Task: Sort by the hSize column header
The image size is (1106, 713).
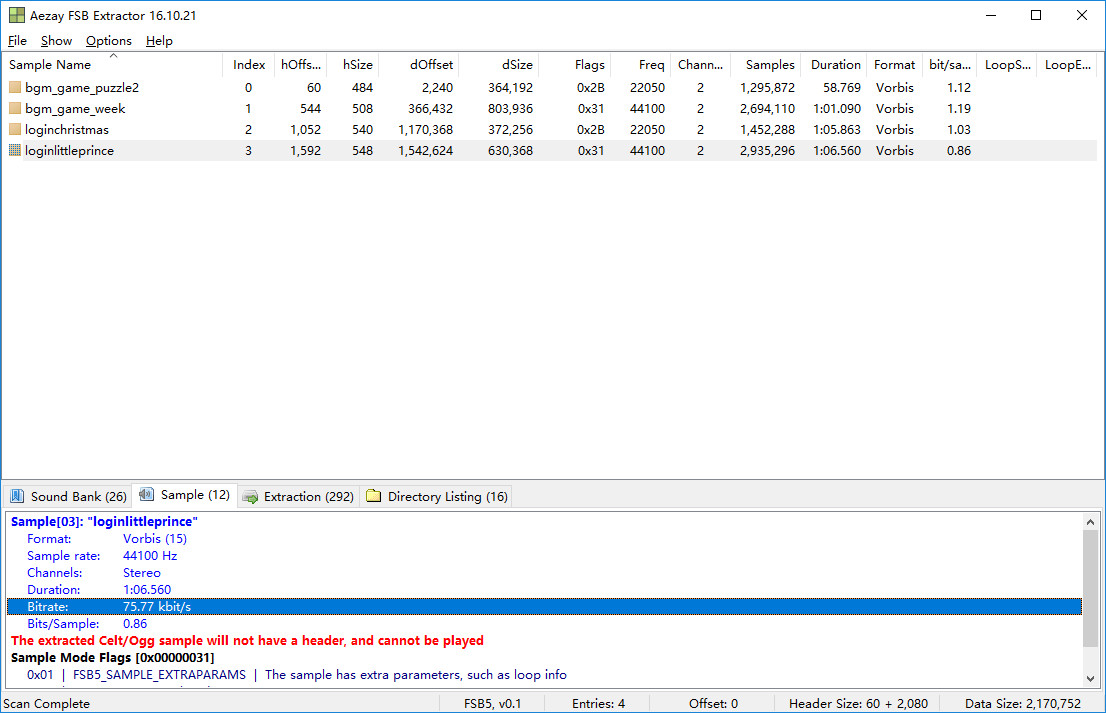Action: (353, 65)
